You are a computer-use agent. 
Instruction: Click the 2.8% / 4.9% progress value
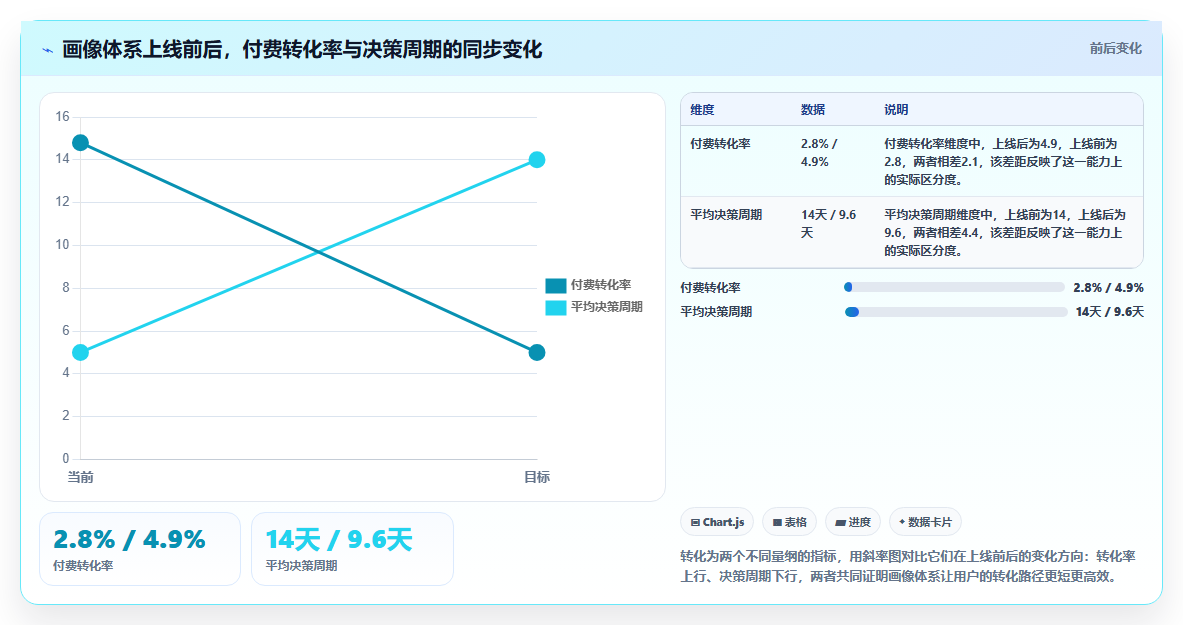(1108, 288)
